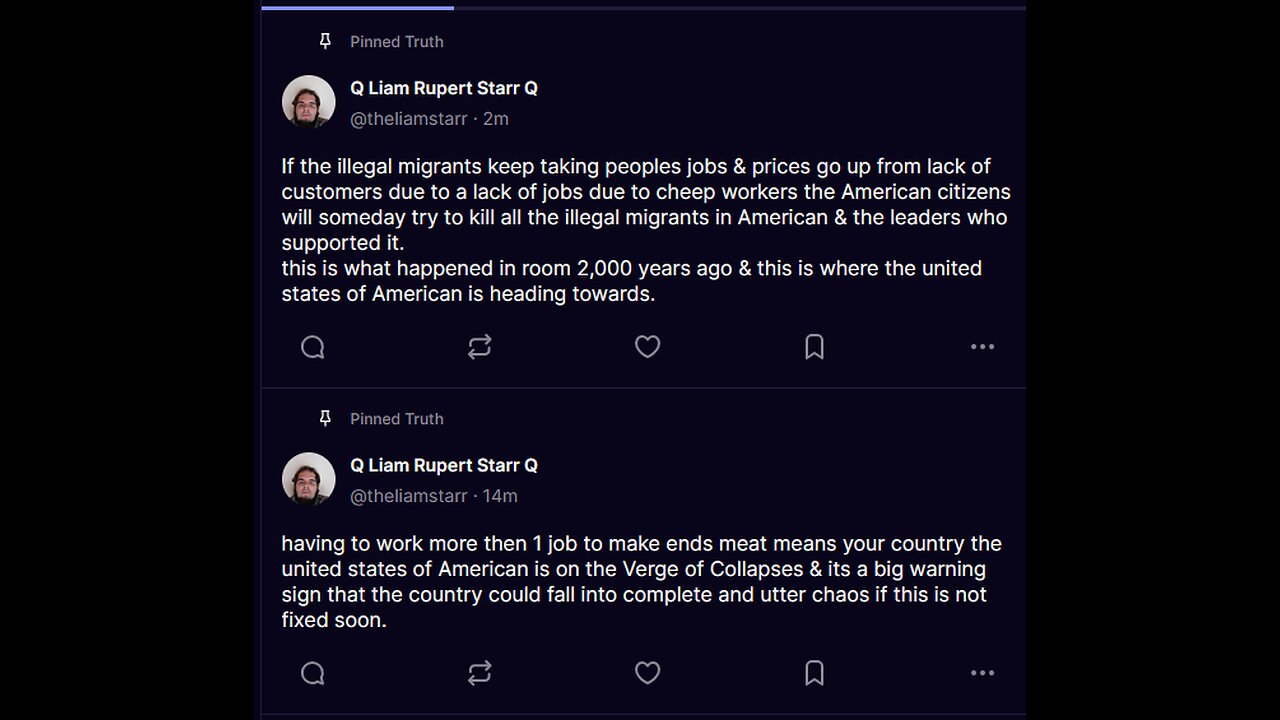Like the post about working multiple jobs
Image resolution: width=1280 pixels, height=720 pixels.
(647, 673)
